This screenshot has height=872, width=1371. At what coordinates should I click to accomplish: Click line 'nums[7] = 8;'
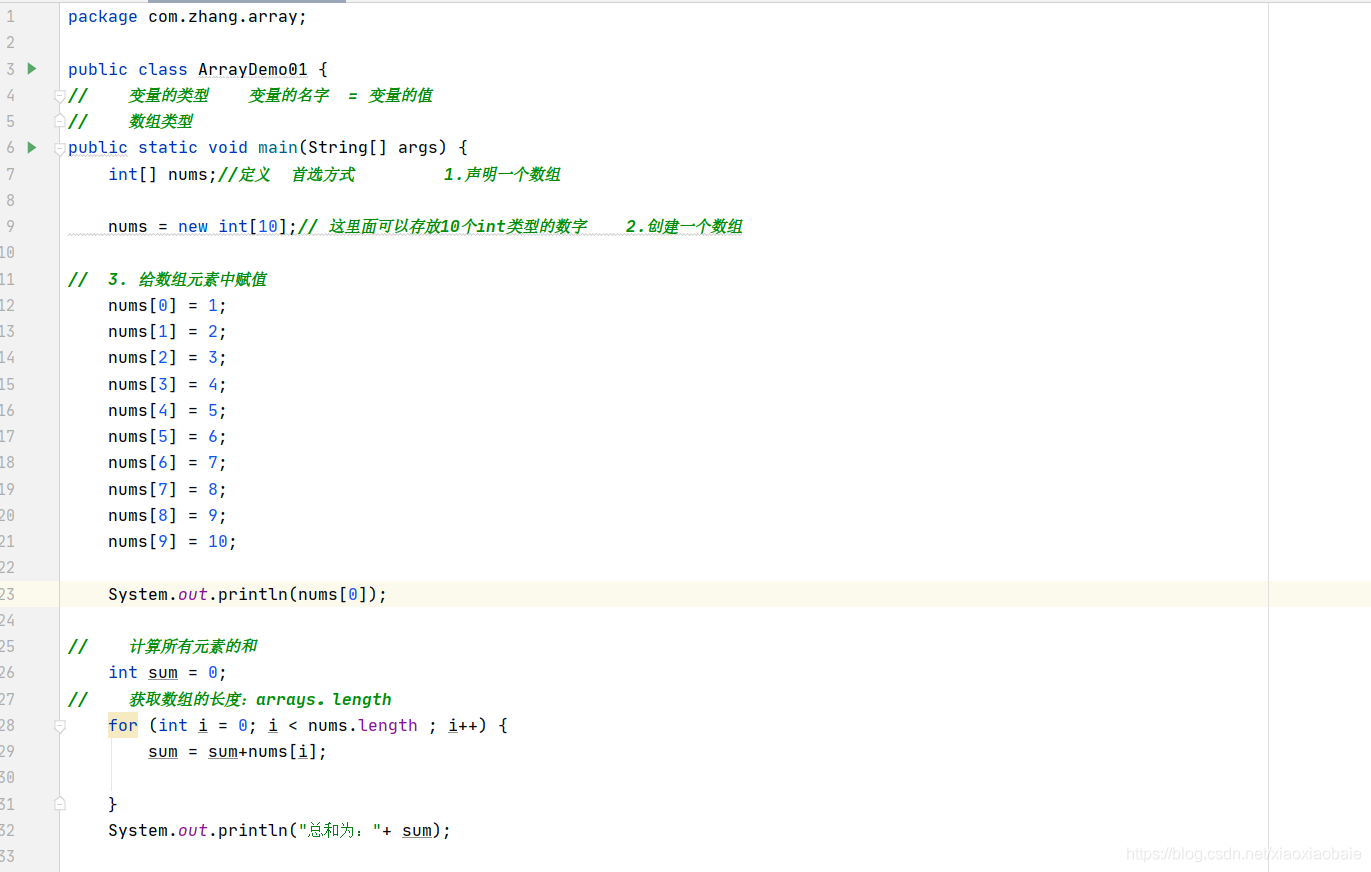[168, 489]
